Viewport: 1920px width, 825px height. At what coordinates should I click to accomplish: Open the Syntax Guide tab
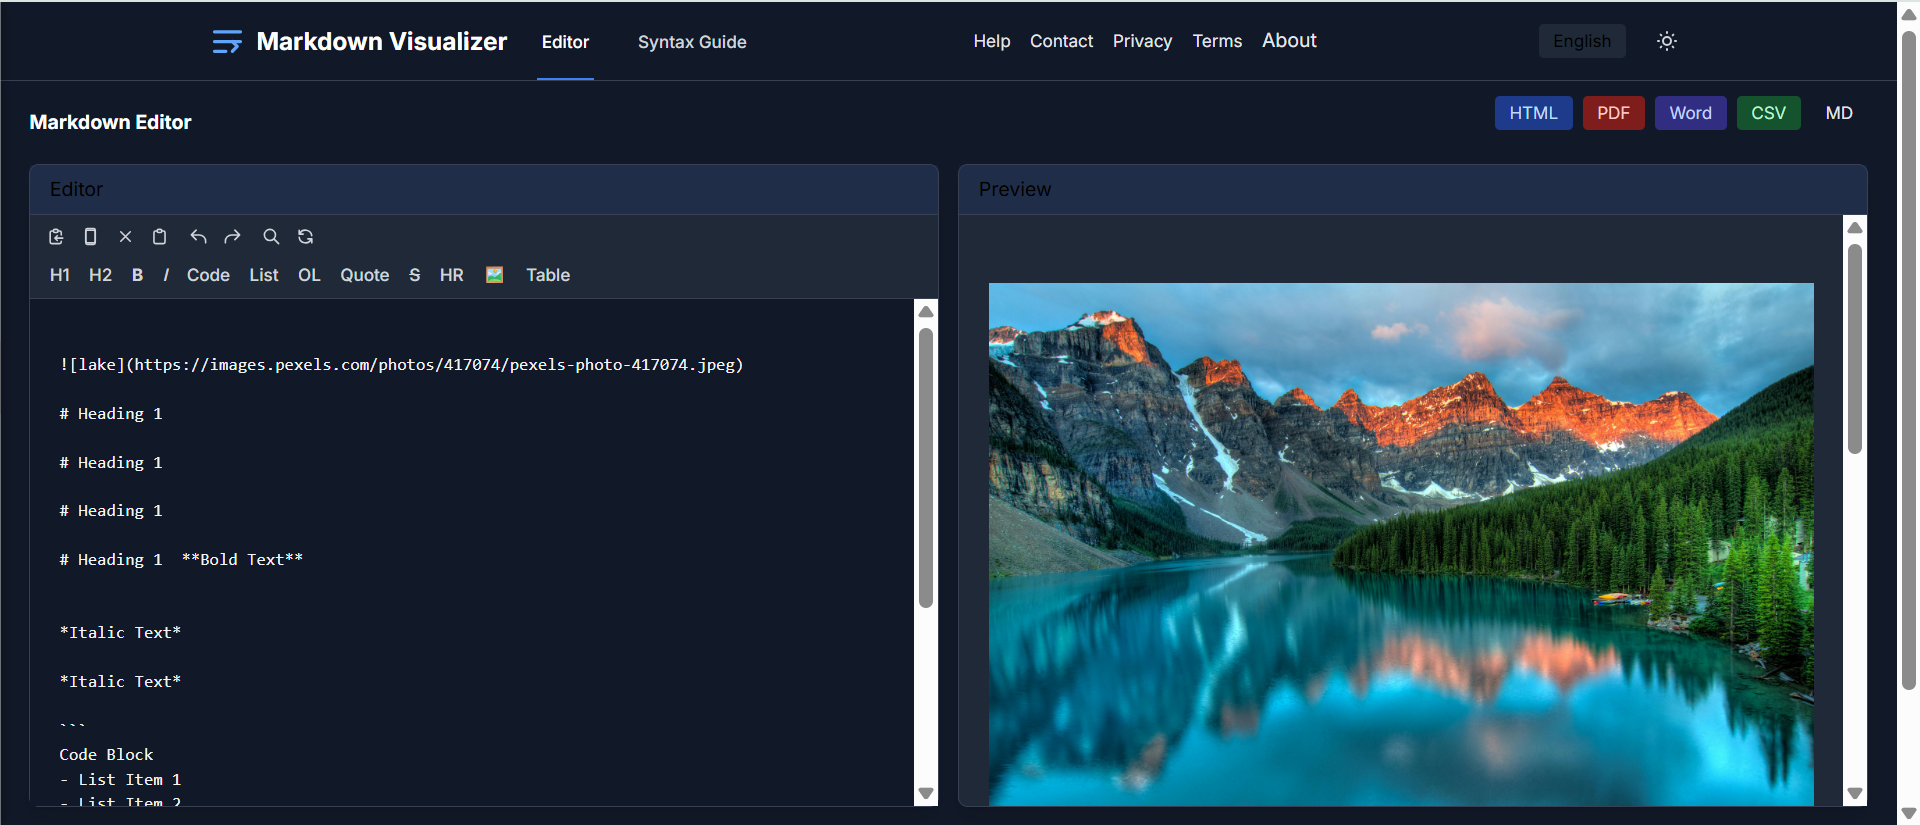[x=692, y=42]
